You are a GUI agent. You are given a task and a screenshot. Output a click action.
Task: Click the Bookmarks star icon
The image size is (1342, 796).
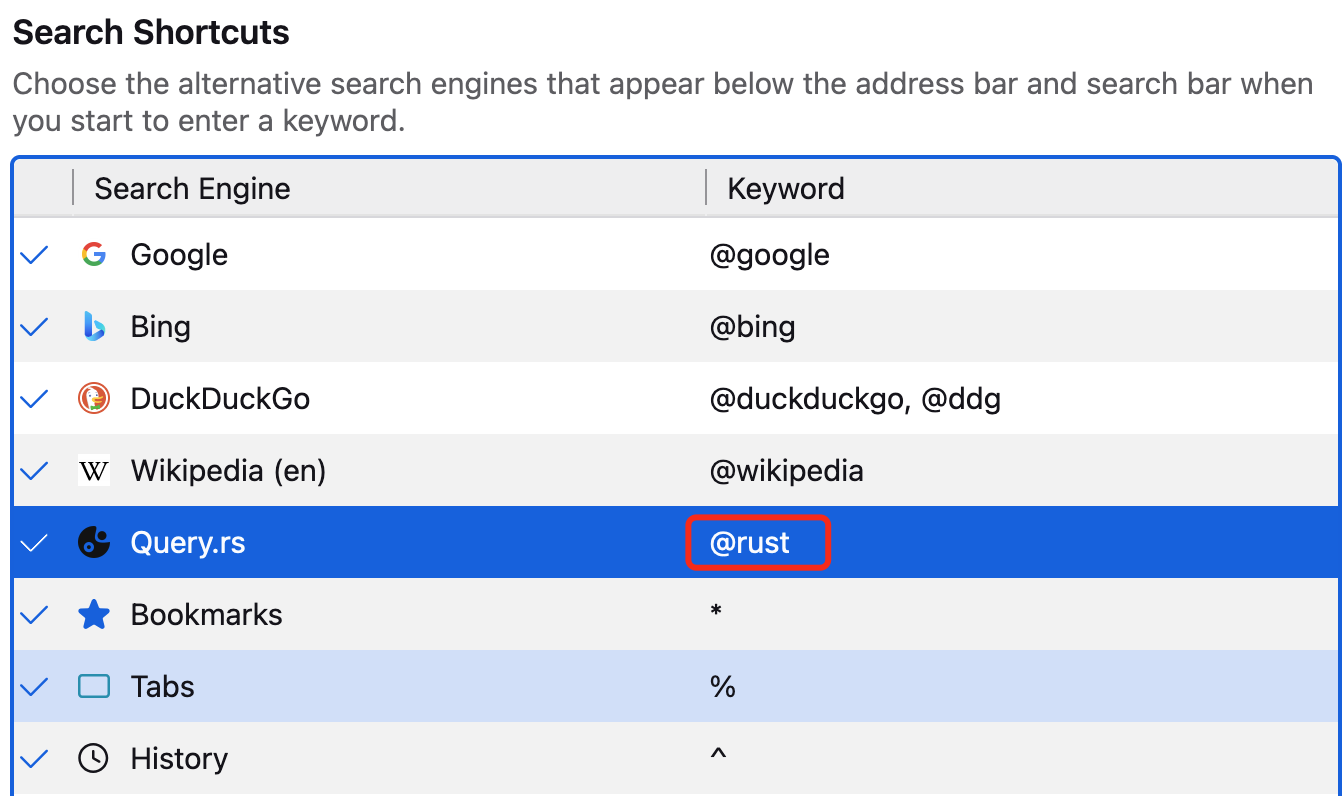coord(93,614)
